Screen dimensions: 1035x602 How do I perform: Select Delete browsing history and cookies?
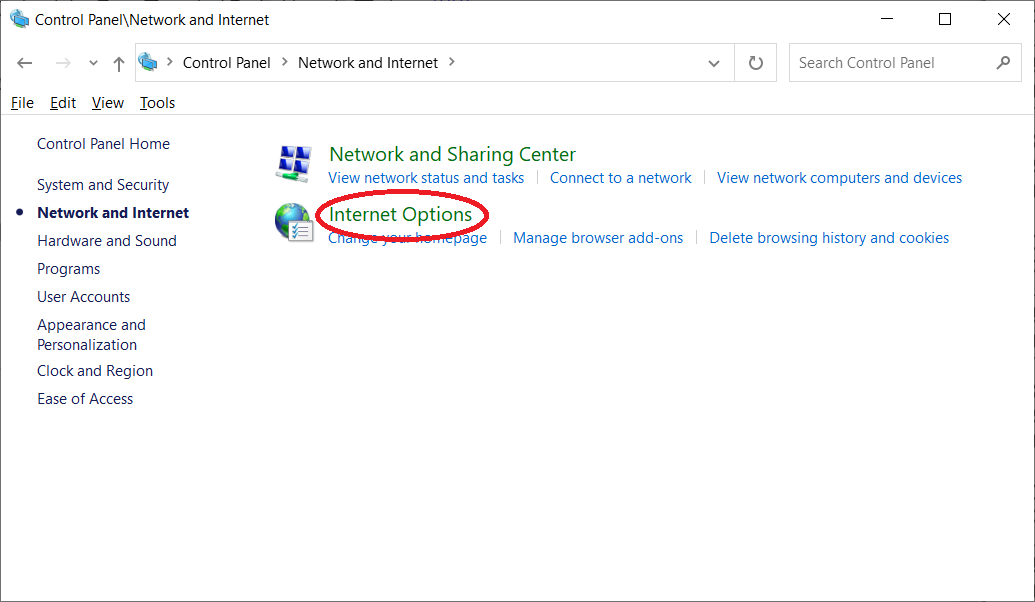[x=829, y=238]
